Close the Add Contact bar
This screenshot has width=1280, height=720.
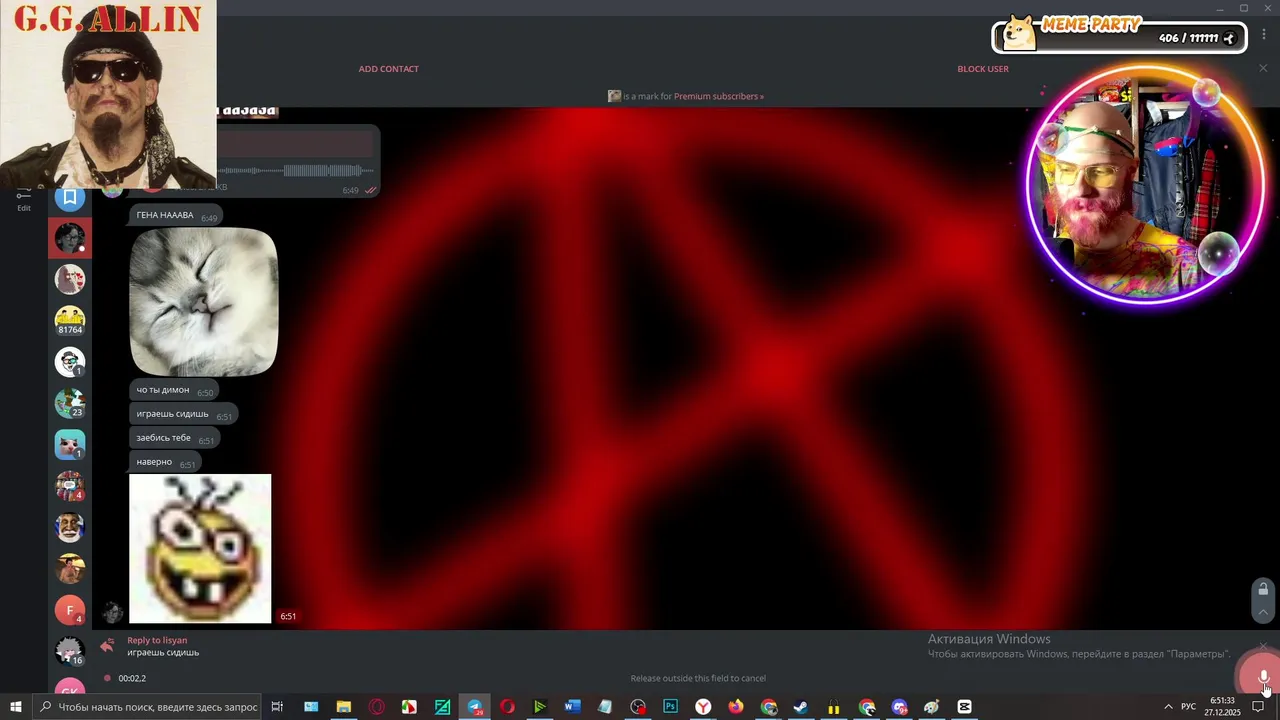(1263, 68)
